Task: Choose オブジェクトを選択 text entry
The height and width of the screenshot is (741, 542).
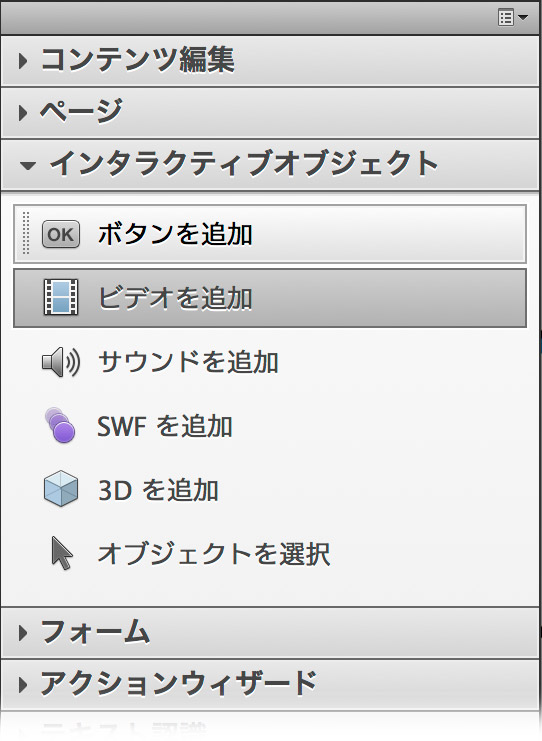Action: pos(214,553)
